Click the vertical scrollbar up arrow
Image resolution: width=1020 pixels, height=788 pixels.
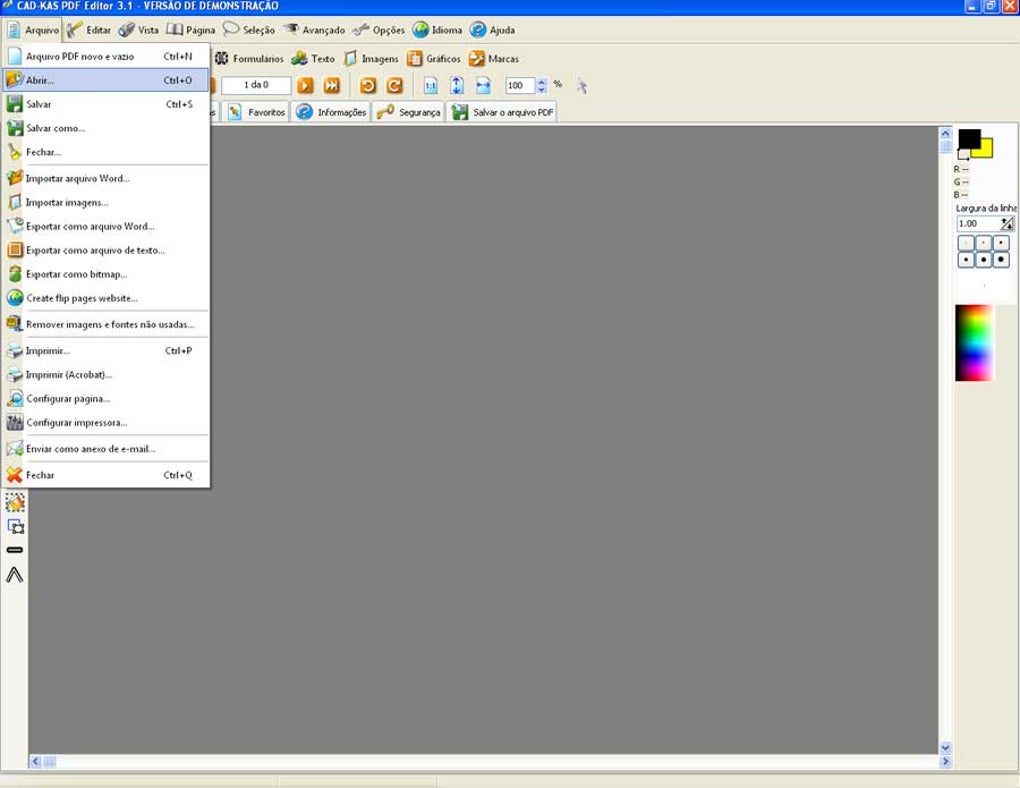click(945, 133)
